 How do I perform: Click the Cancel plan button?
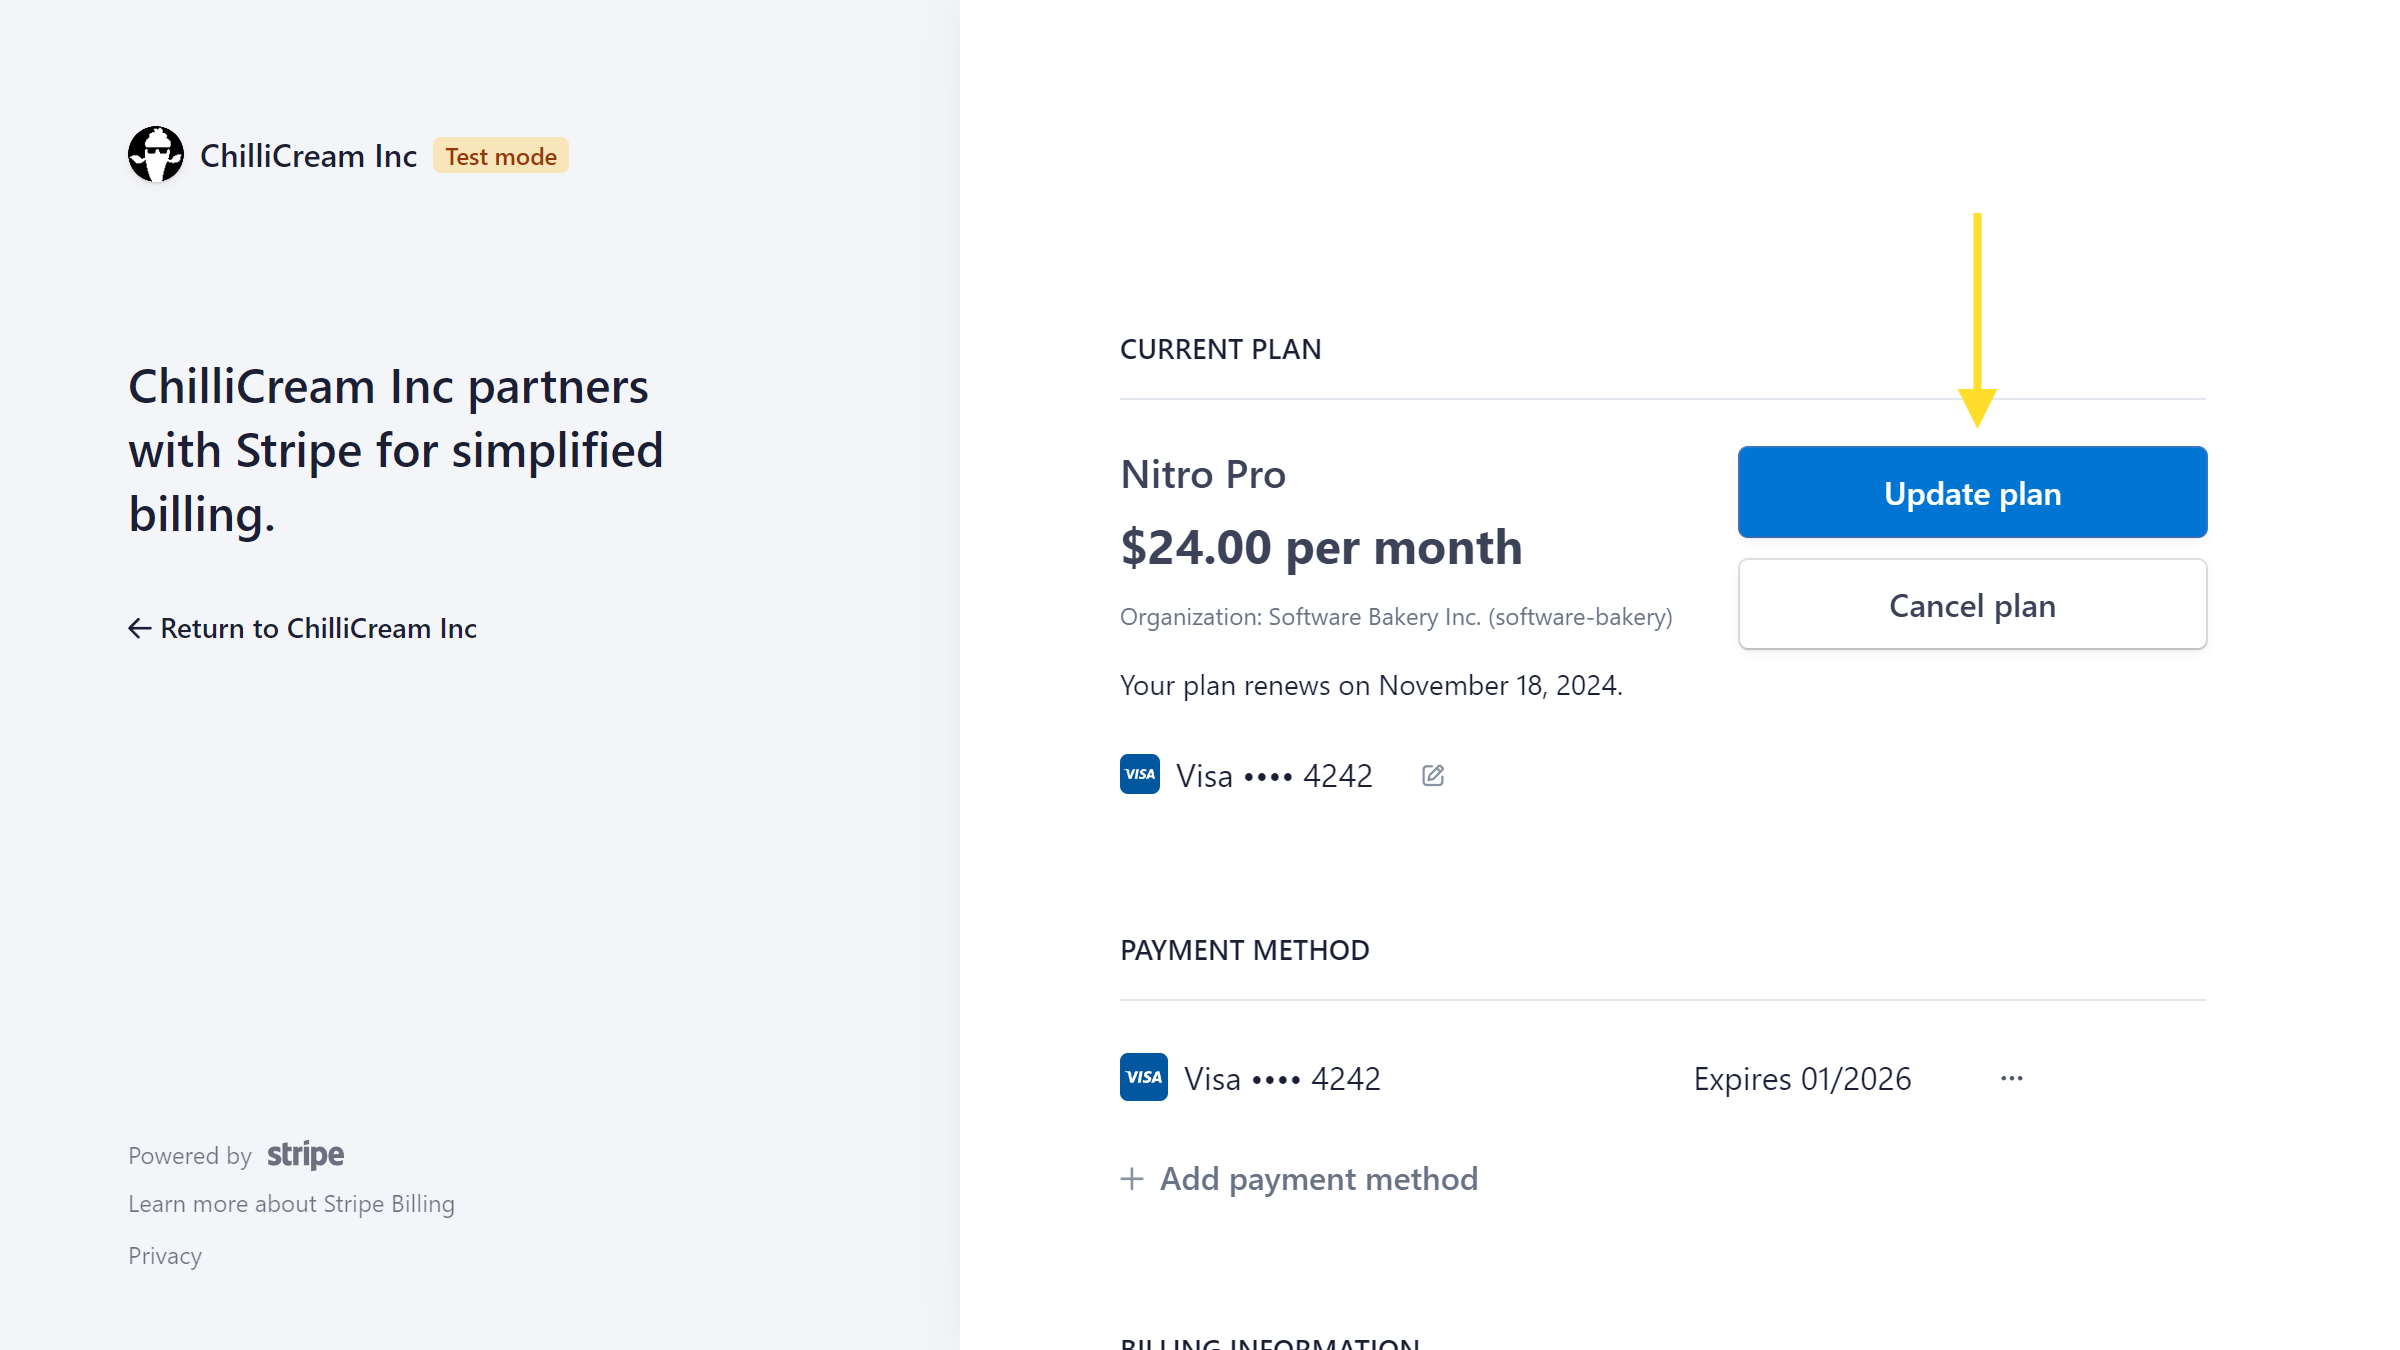(1971, 605)
